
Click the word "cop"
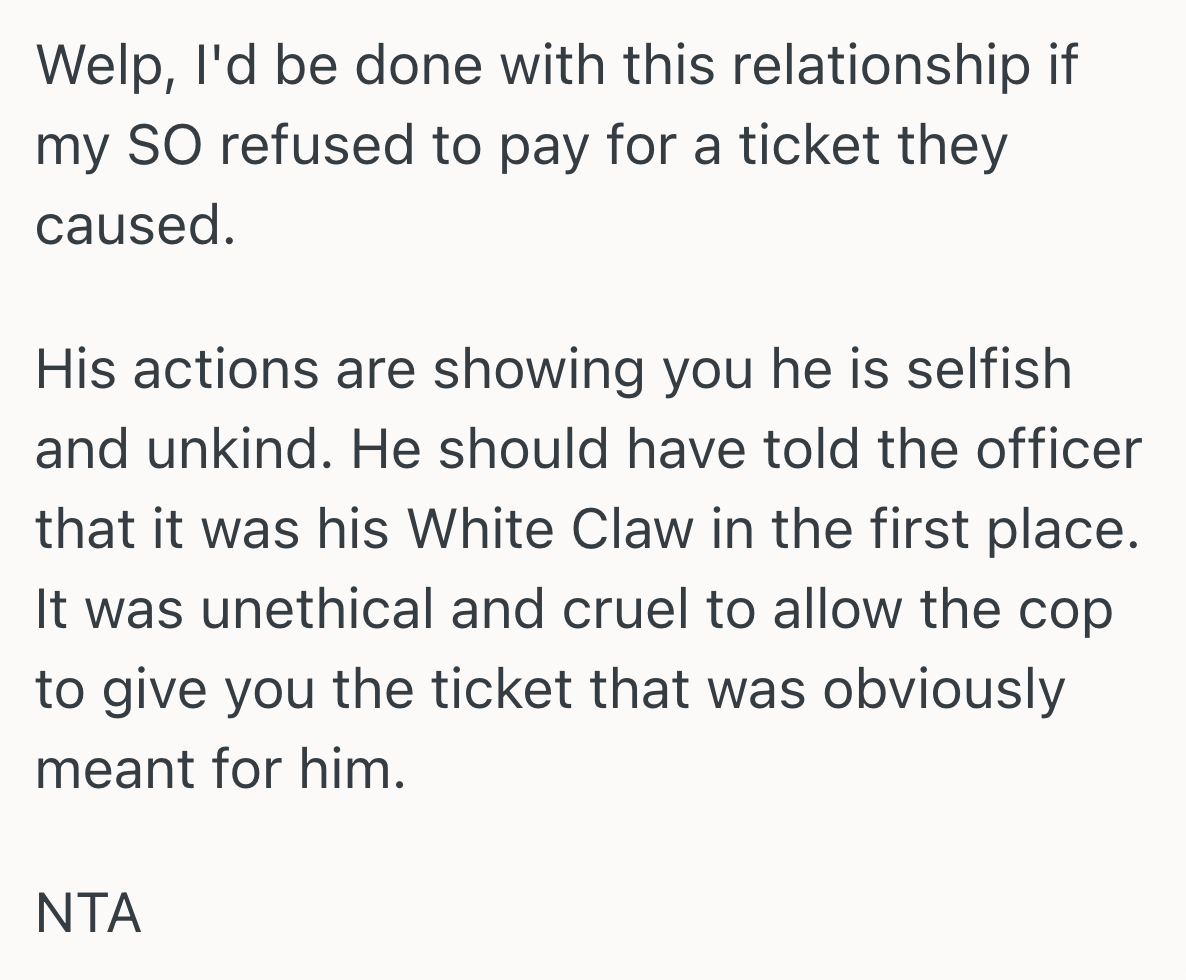click(1065, 609)
